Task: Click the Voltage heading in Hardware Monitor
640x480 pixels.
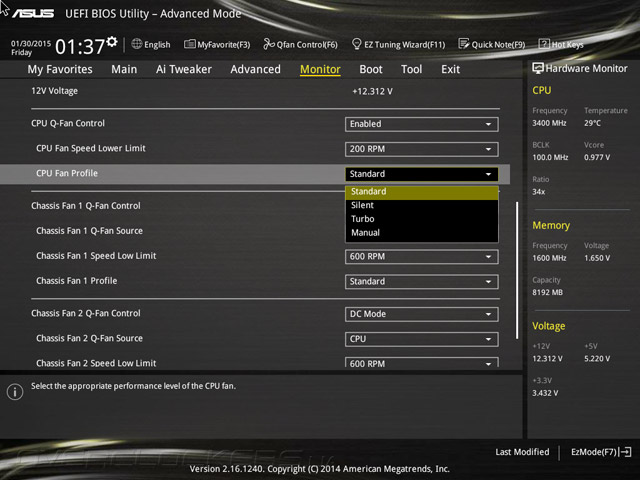Action: pos(549,326)
